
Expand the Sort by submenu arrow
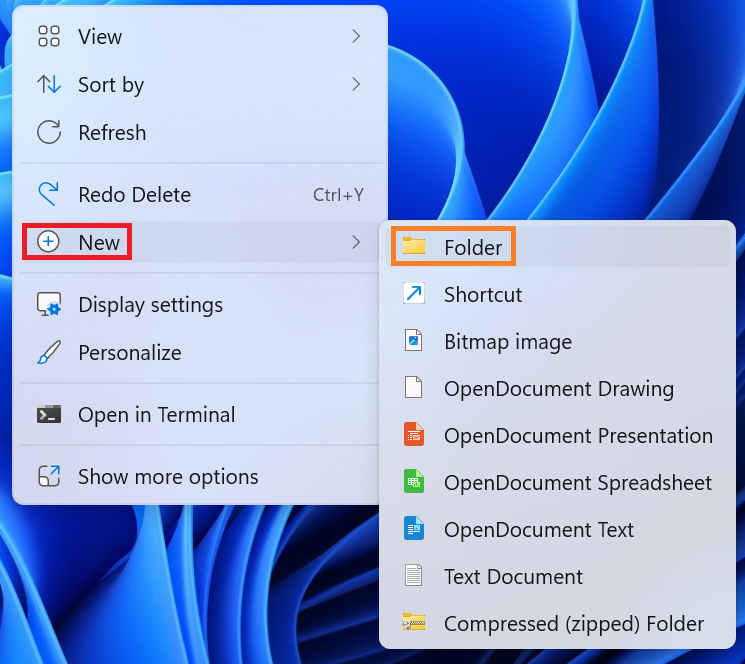click(x=356, y=84)
